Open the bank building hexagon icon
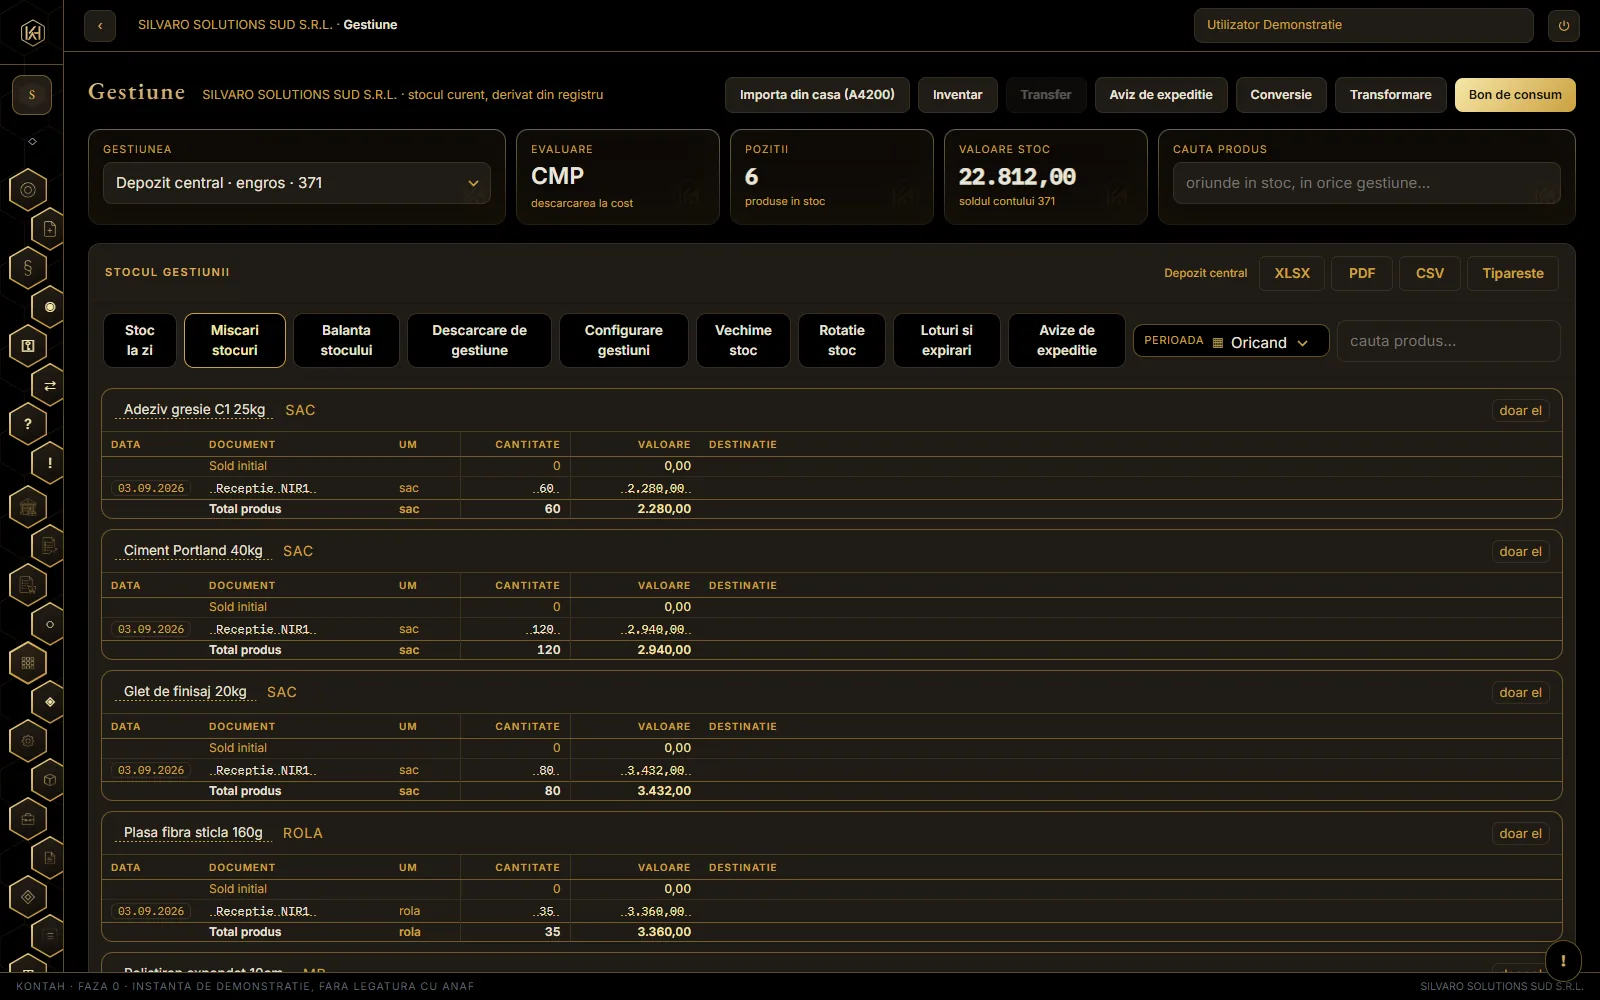The height and width of the screenshot is (1000, 1600). (x=28, y=507)
